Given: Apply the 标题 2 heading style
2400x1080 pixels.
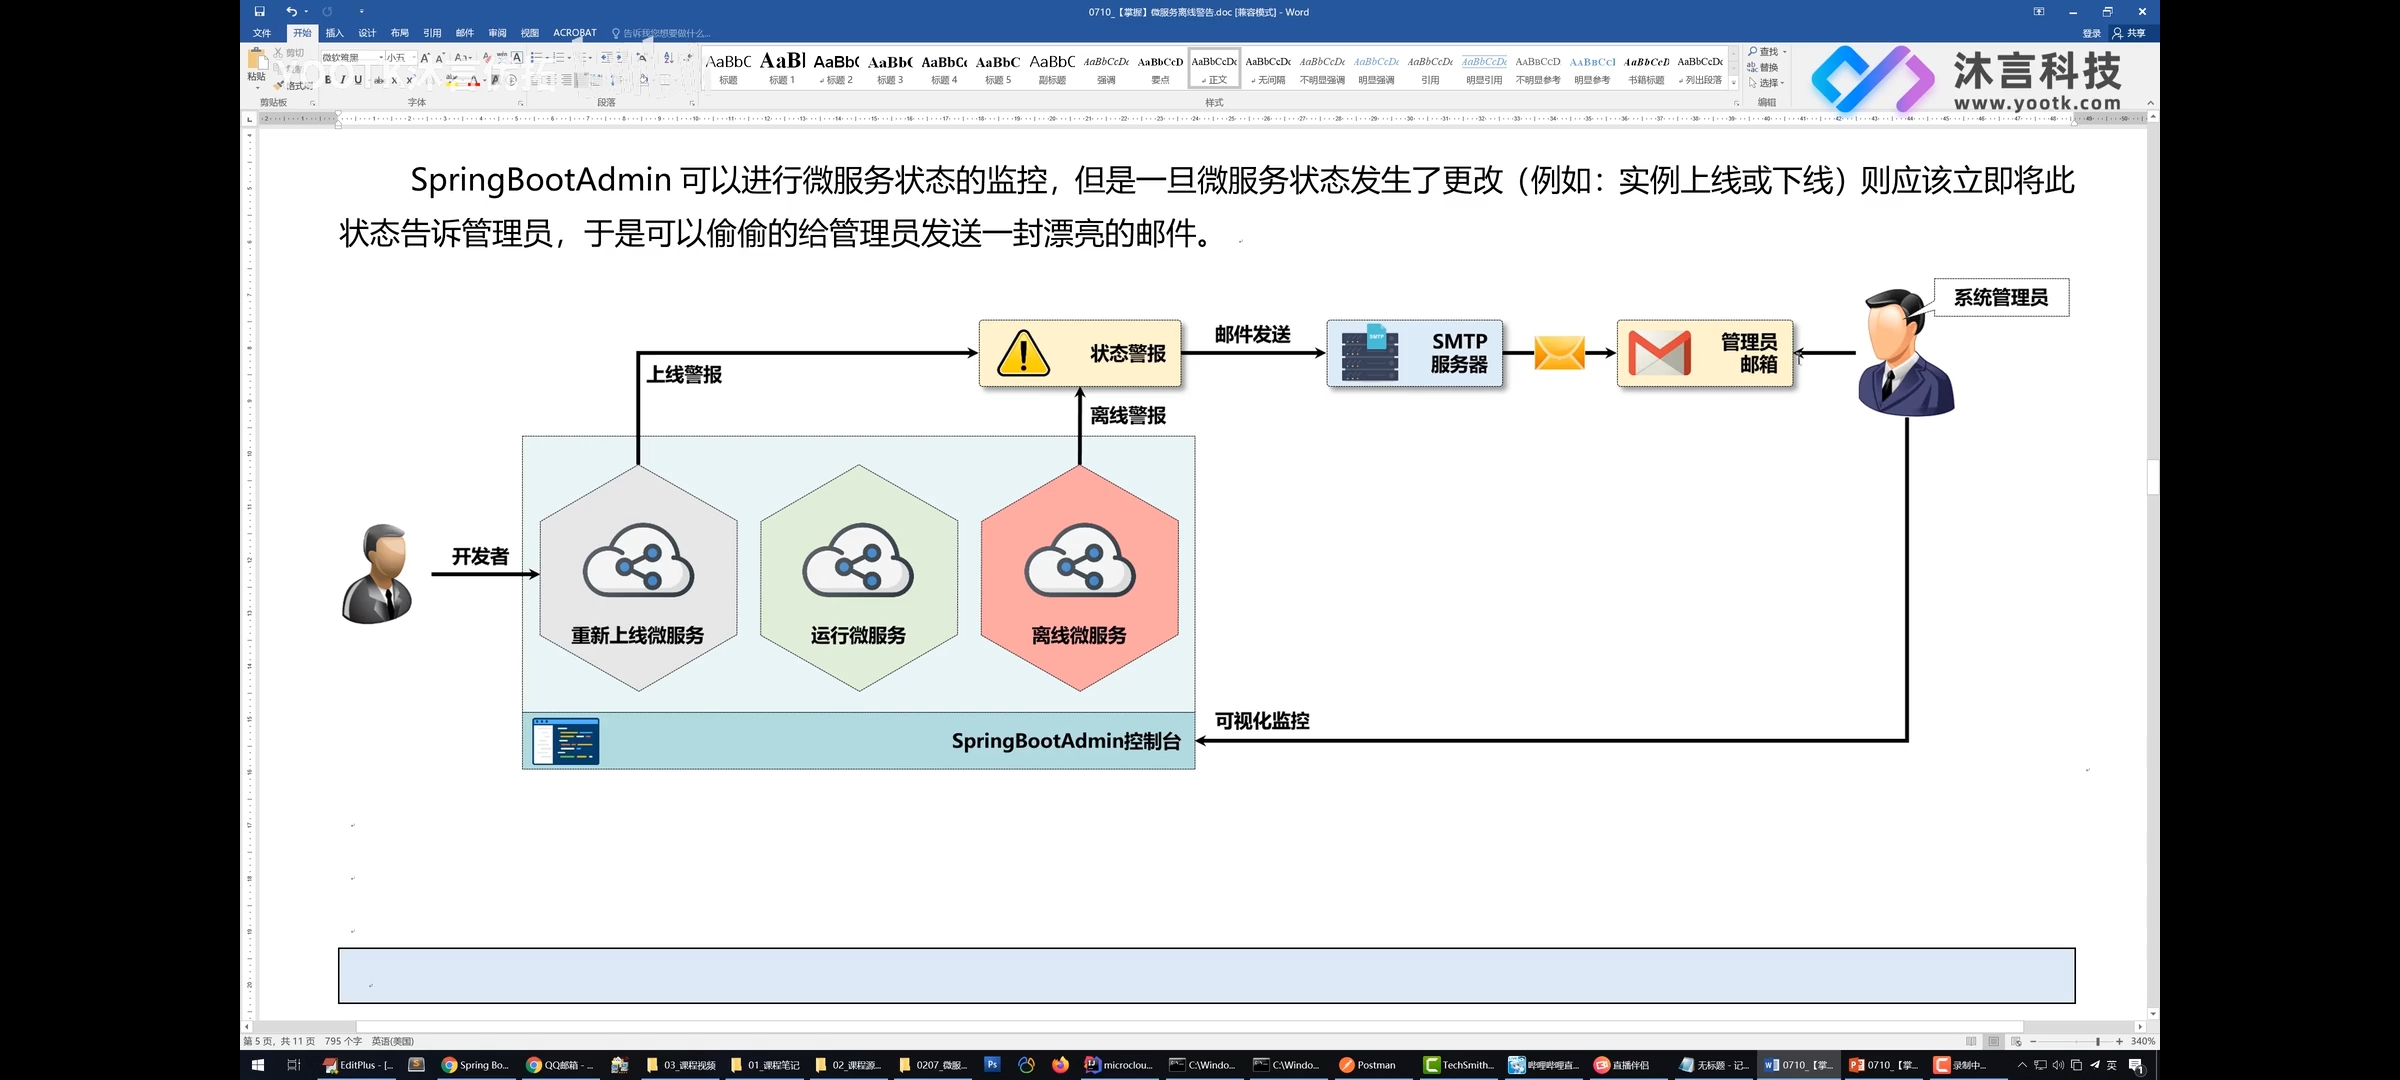Looking at the screenshot, I should click(x=836, y=68).
